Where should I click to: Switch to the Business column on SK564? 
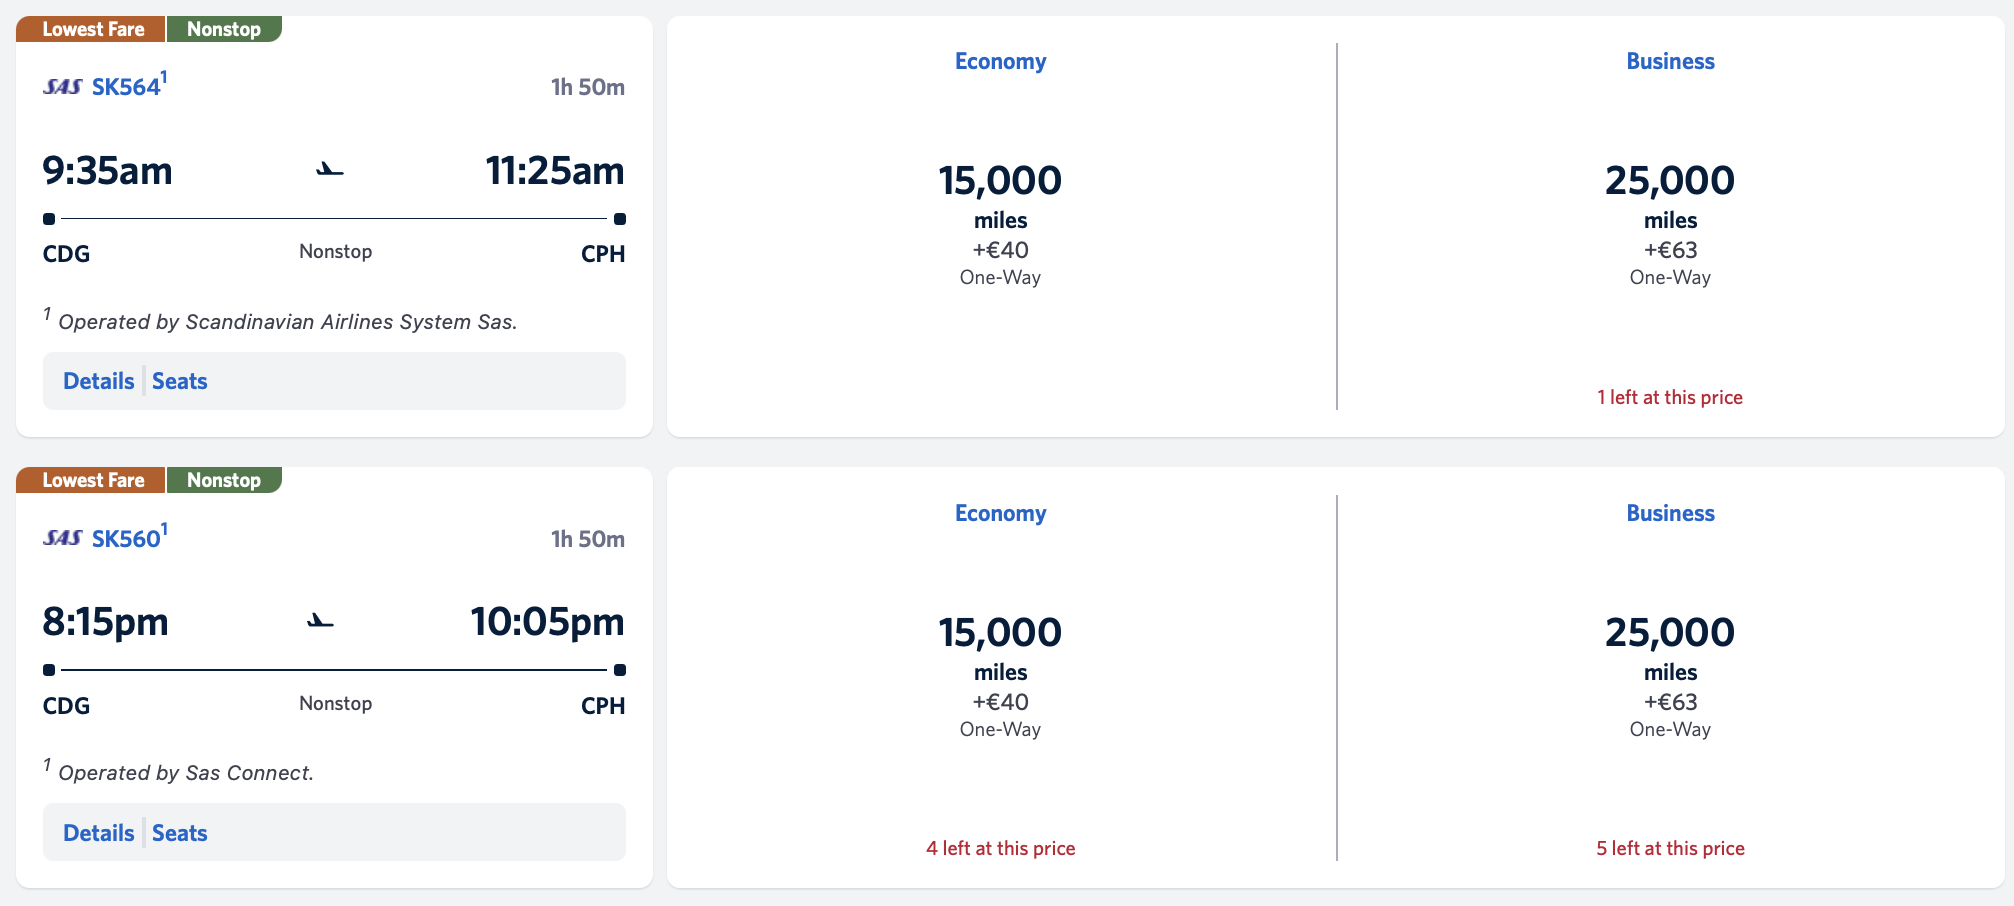[1669, 61]
